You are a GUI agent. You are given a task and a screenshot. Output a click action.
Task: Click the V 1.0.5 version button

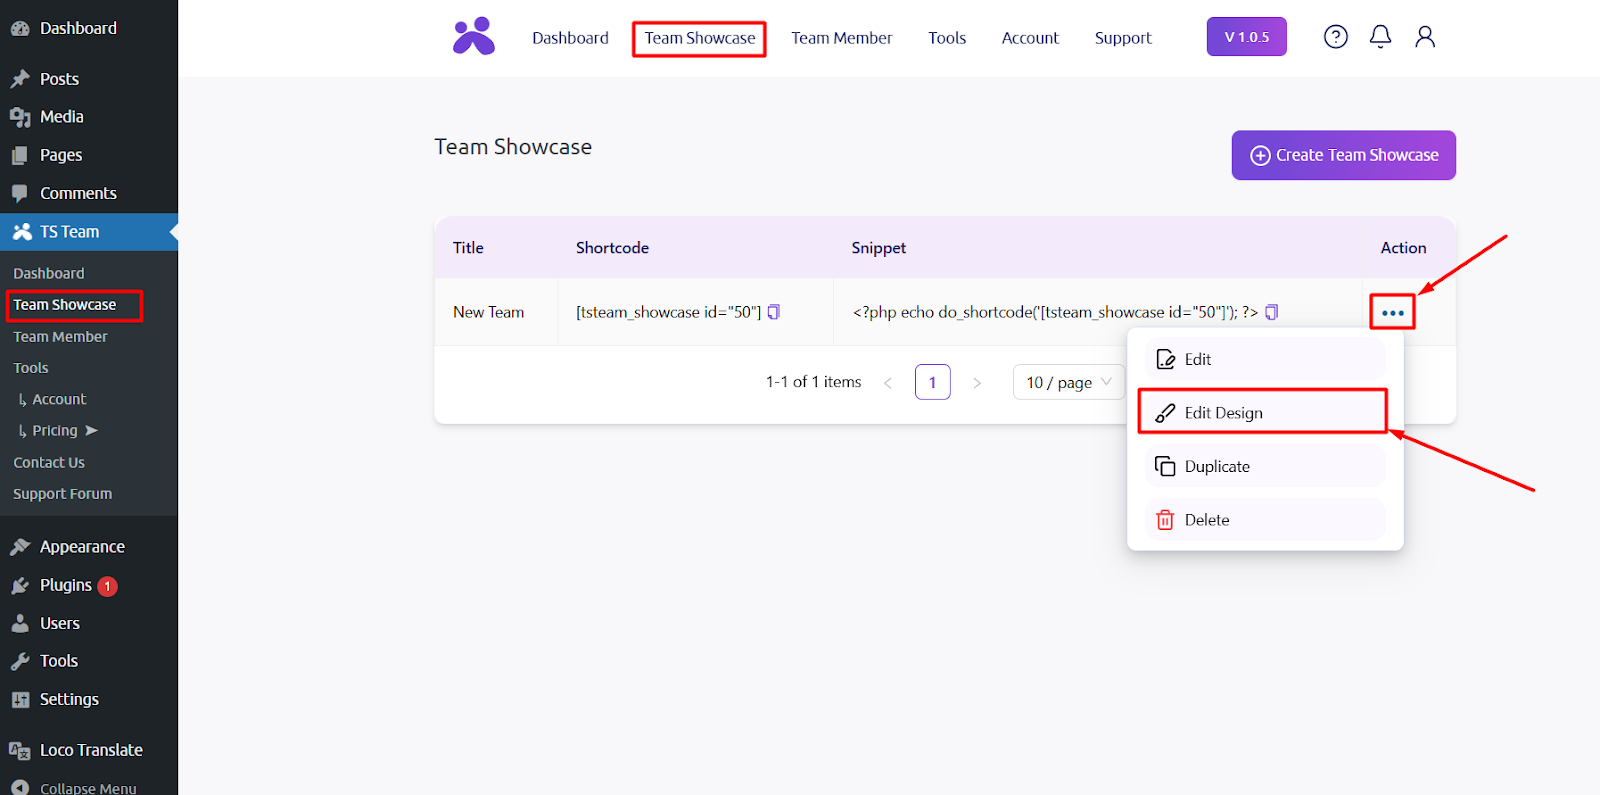click(x=1246, y=37)
